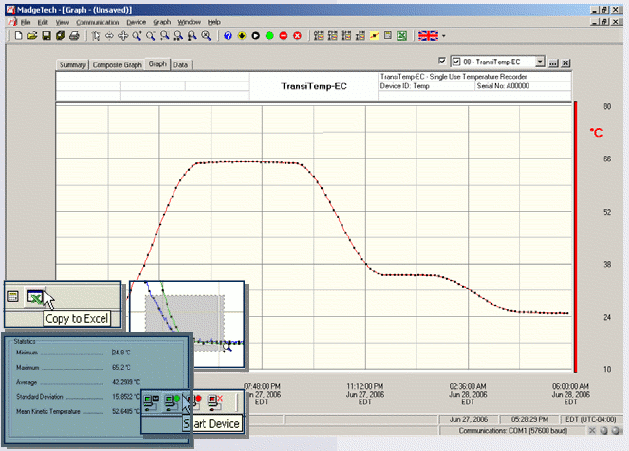Open the Device menu
The width and height of the screenshot is (629, 451).
click(136, 22)
